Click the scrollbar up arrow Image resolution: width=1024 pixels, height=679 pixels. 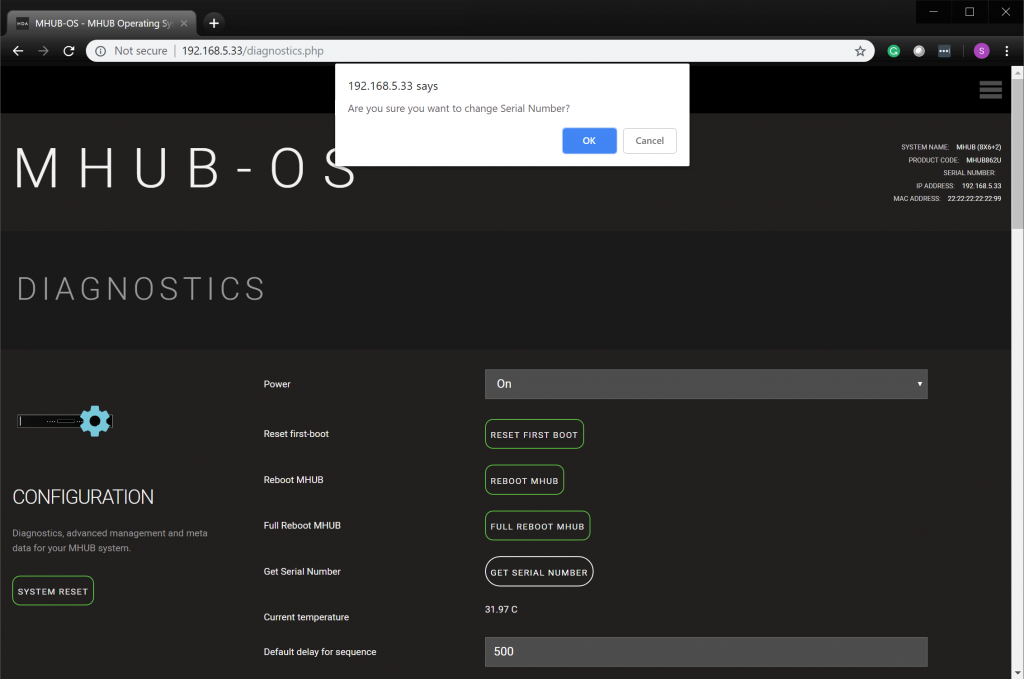(1017, 72)
